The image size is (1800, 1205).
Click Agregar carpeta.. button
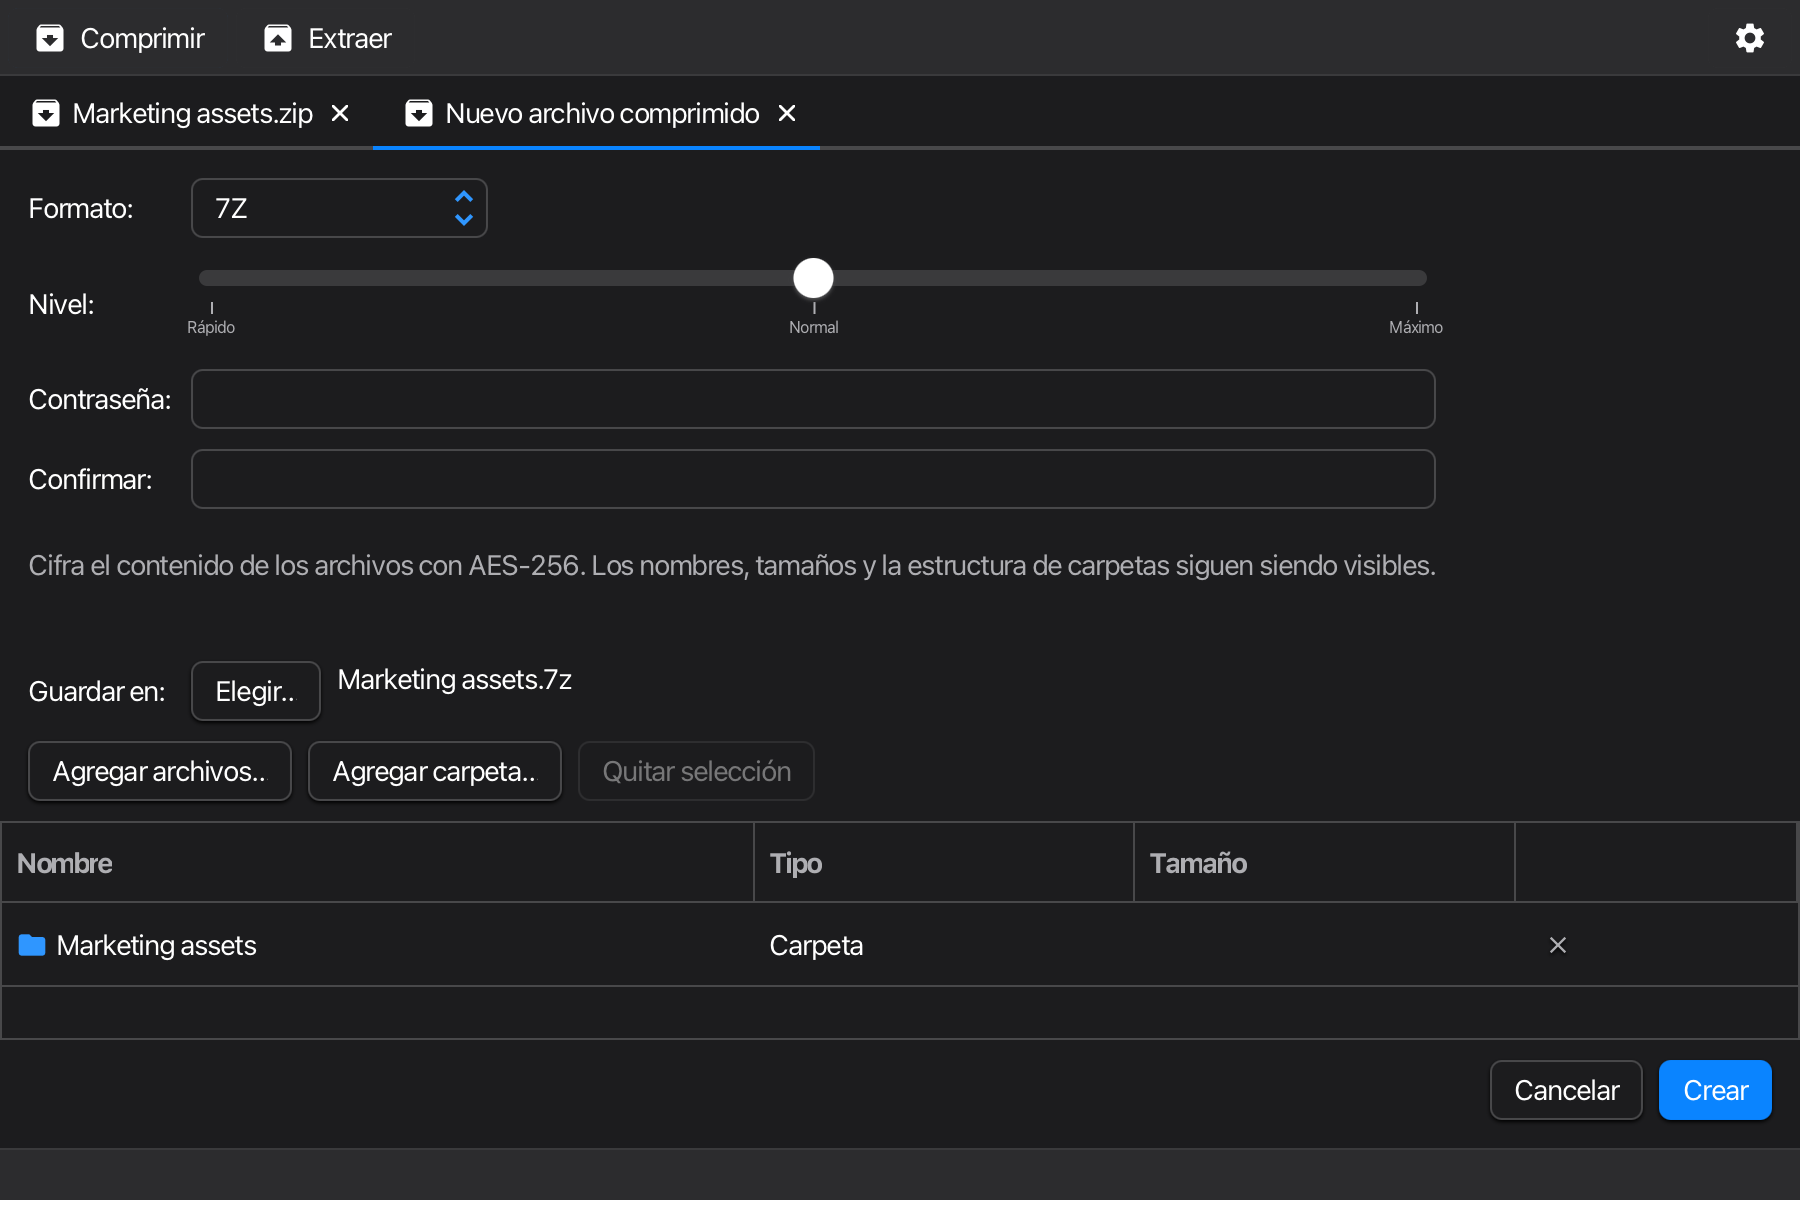pyautogui.click(x=435, y=771)
